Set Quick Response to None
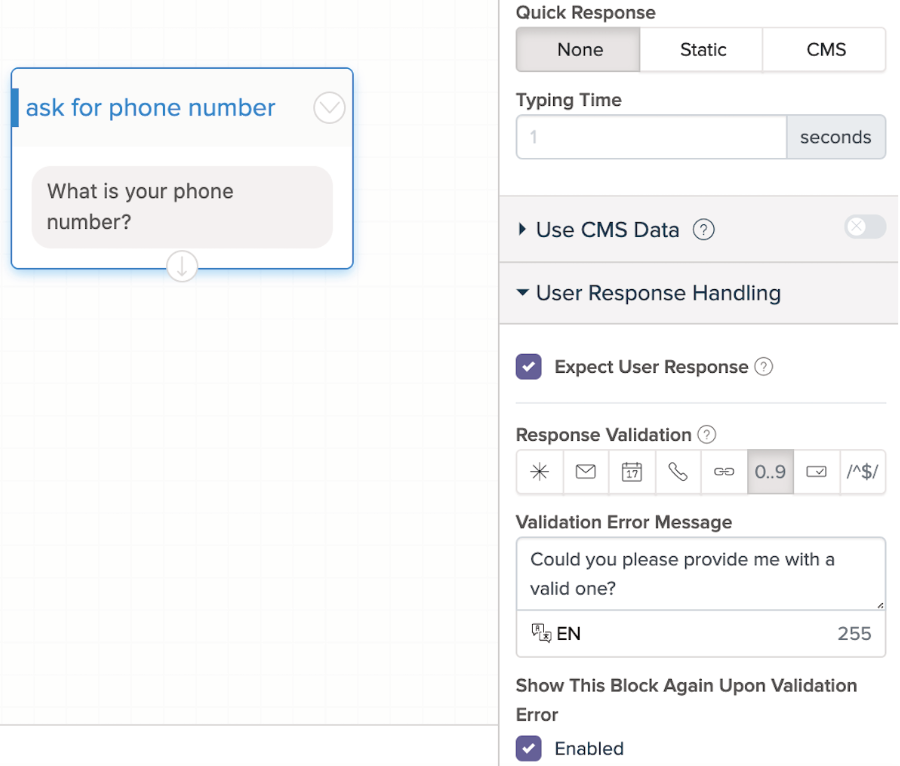Screen dimensions: 900x766 (579, 50)
